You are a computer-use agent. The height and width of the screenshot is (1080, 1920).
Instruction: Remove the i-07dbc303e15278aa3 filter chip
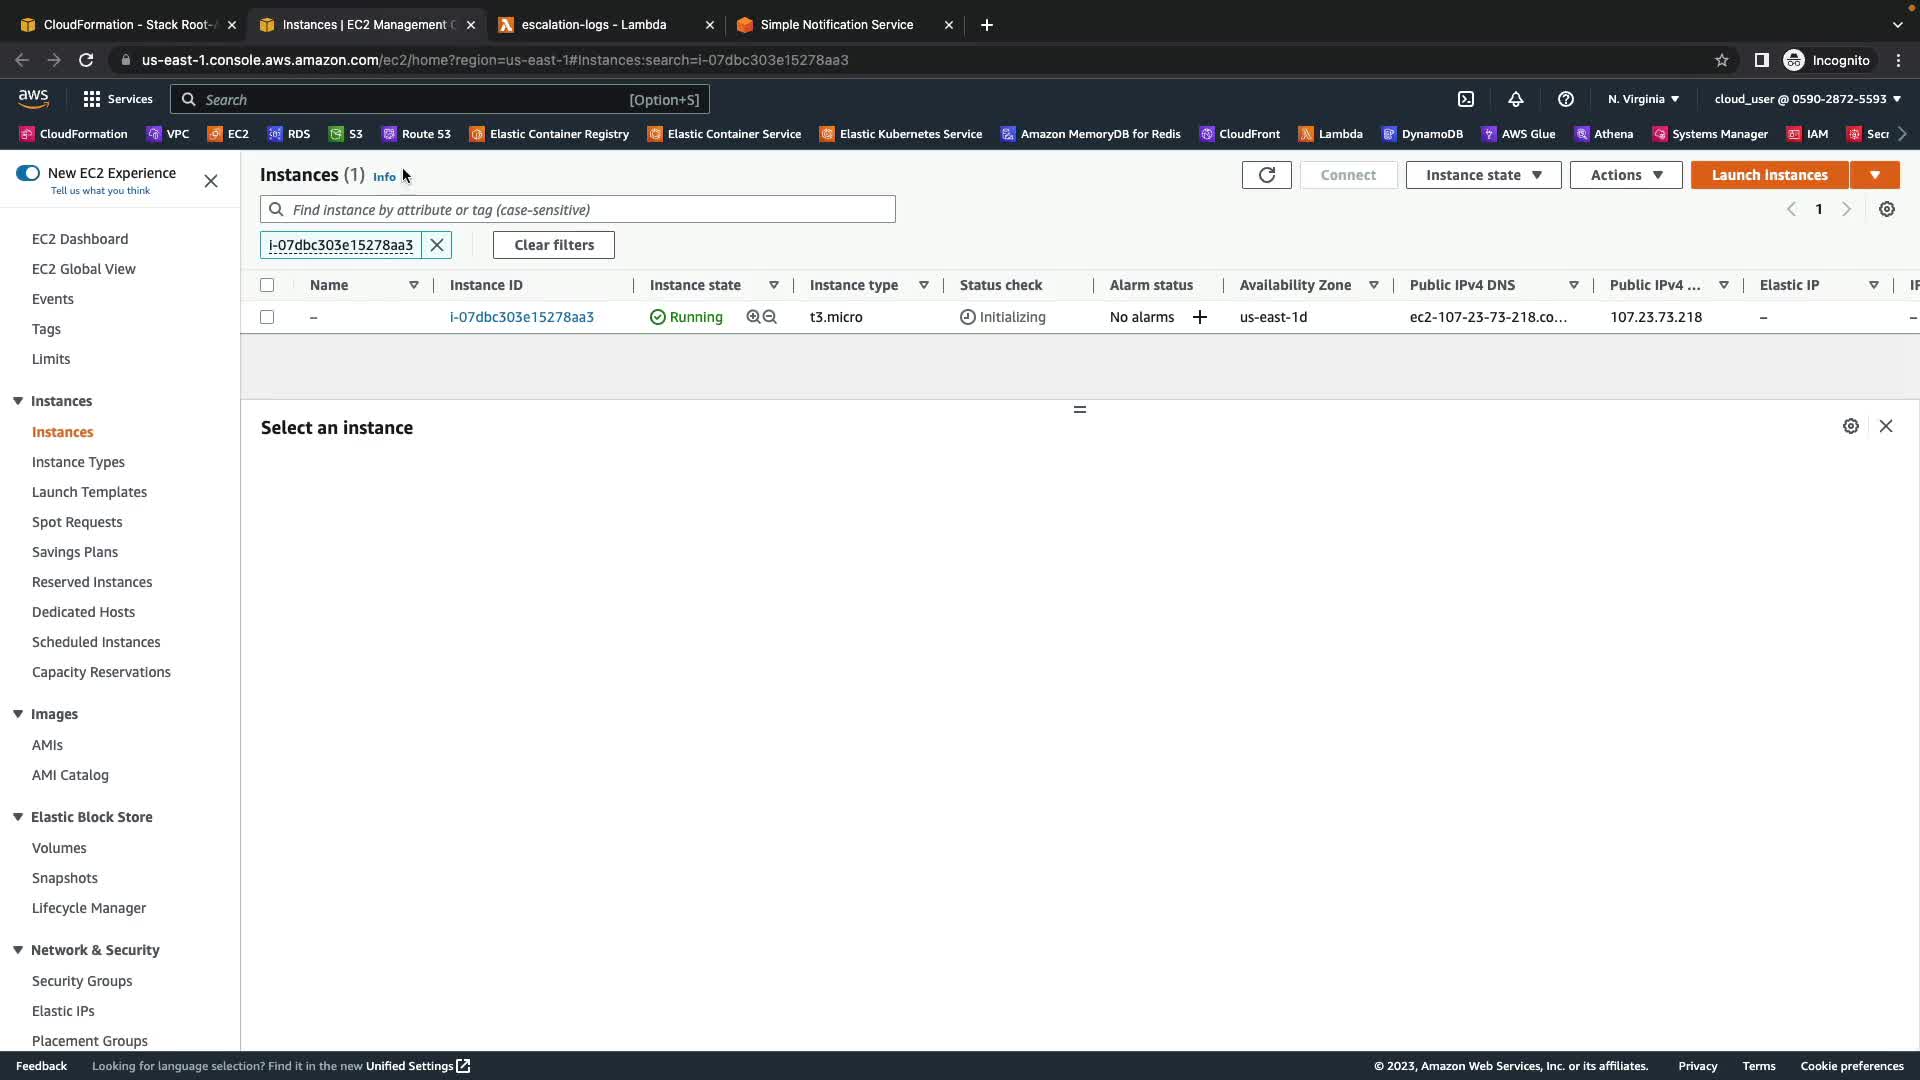pos(437,245)
